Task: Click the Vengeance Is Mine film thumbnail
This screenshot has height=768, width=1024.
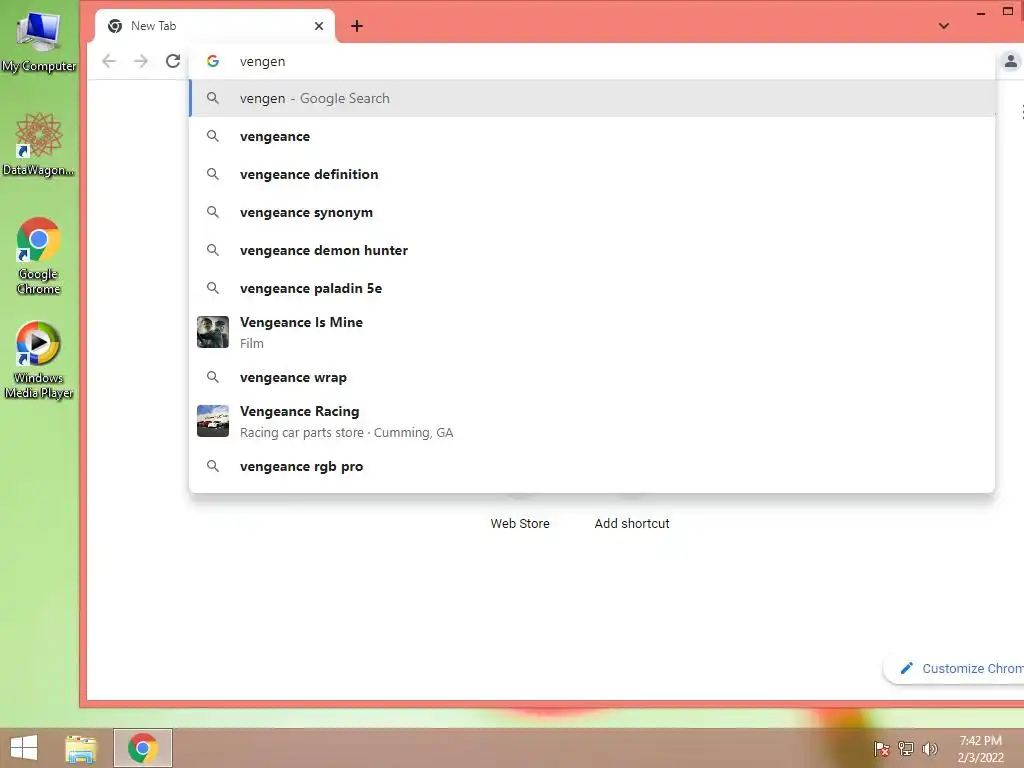Action: (213, 332)
